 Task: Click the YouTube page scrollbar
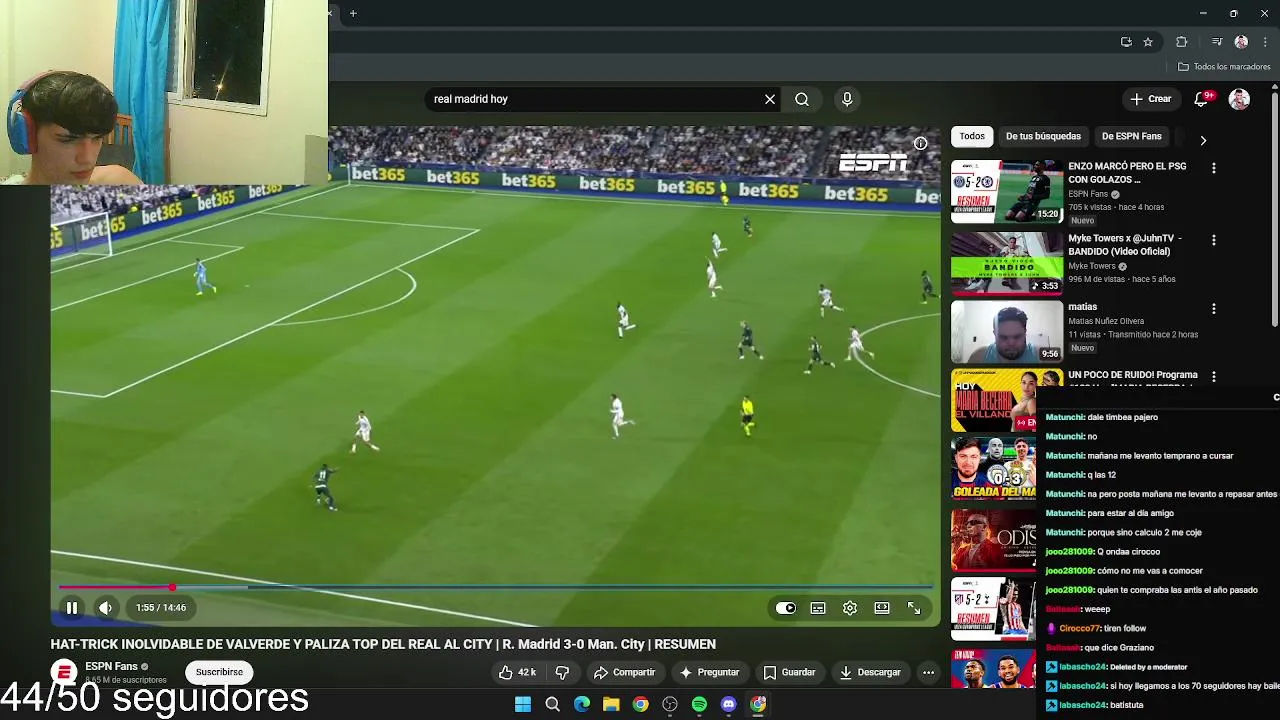(1275, 210)
